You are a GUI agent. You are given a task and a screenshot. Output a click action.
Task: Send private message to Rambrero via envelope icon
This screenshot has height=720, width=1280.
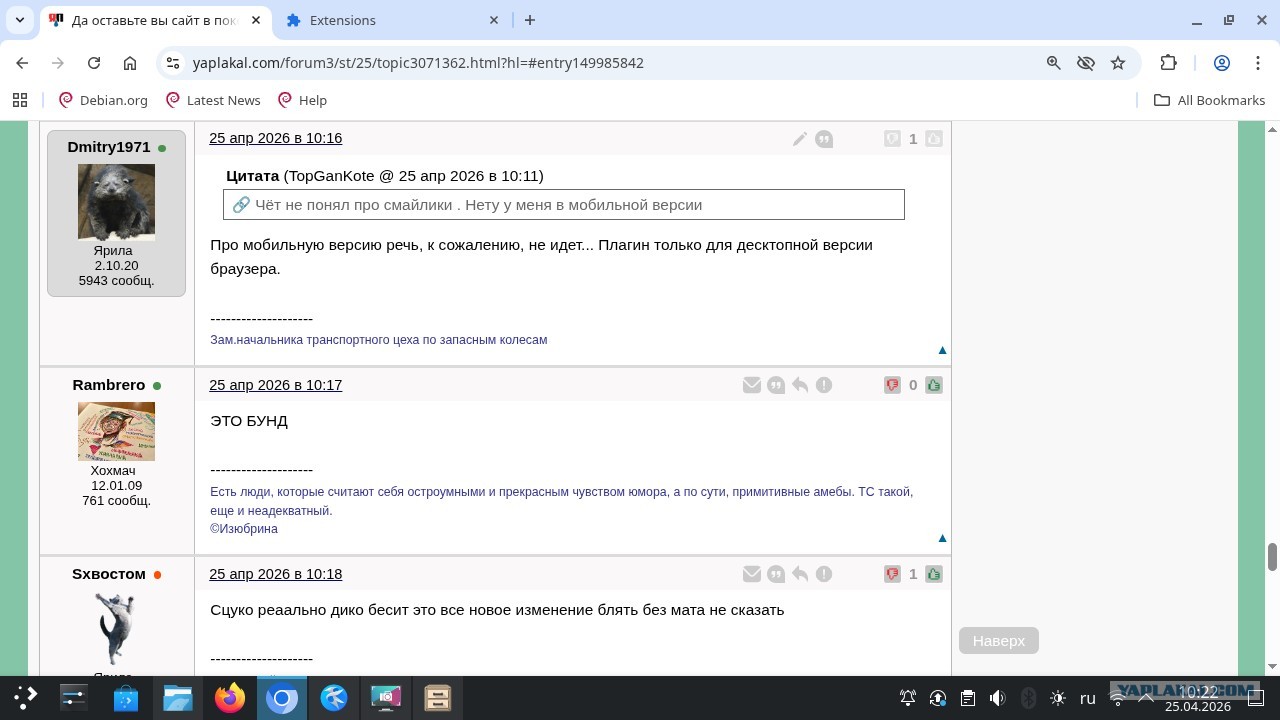752,385
